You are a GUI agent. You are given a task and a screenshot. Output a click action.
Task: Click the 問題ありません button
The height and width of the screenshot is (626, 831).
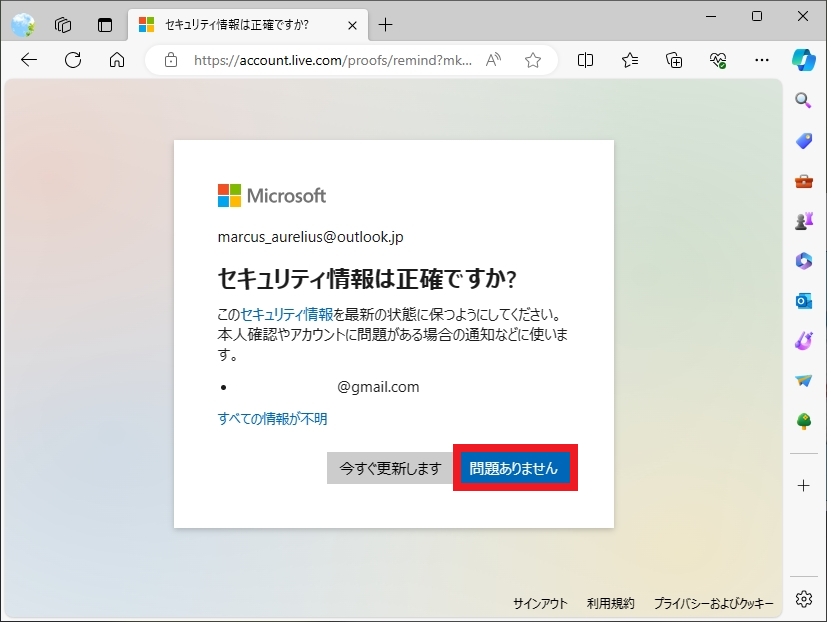click(x=514, y=468)
